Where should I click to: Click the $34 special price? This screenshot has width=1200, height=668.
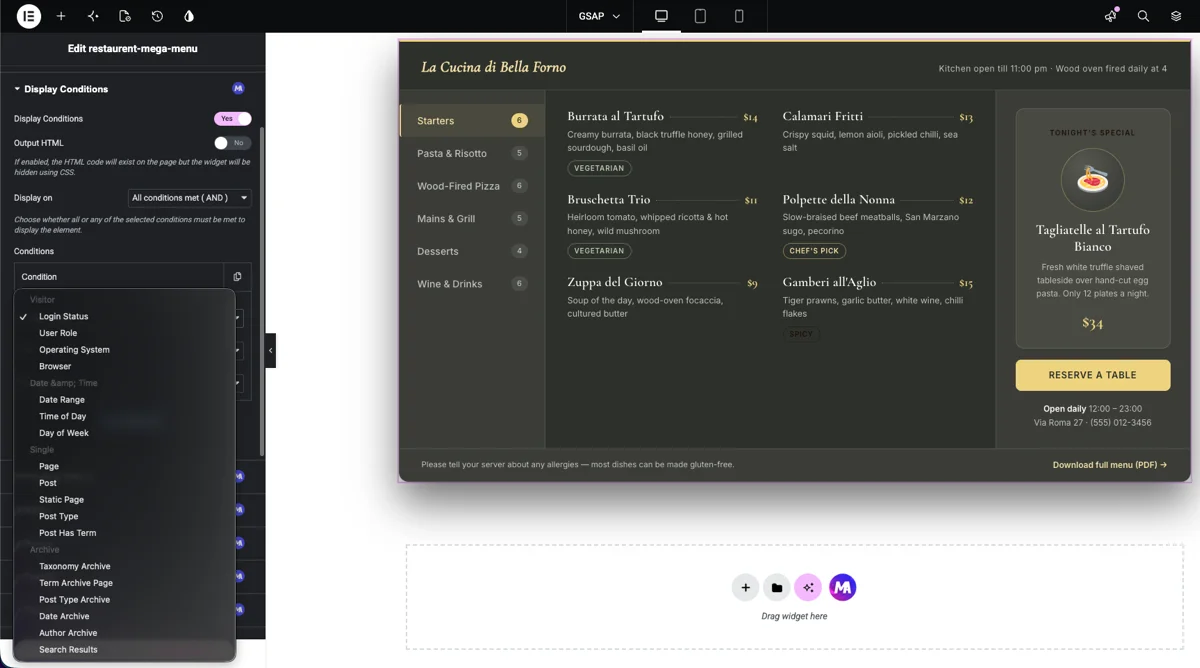(1092, 323)
